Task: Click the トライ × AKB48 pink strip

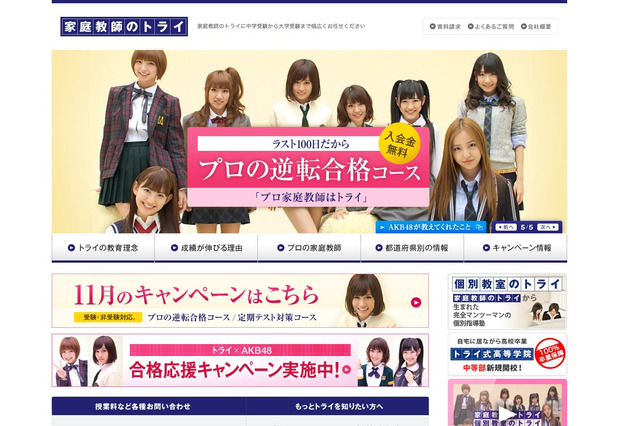Action: [240, 350]
